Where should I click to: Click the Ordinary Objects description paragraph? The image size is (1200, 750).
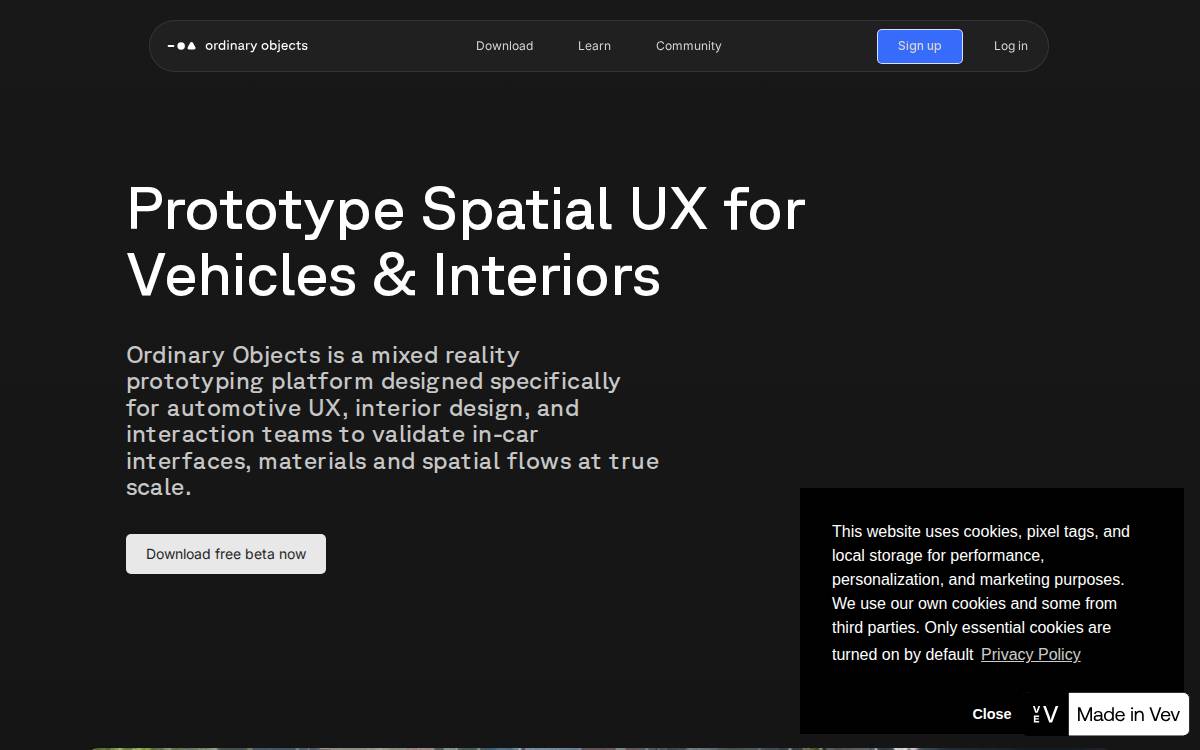pyautogui.click(x=392, y=421)
